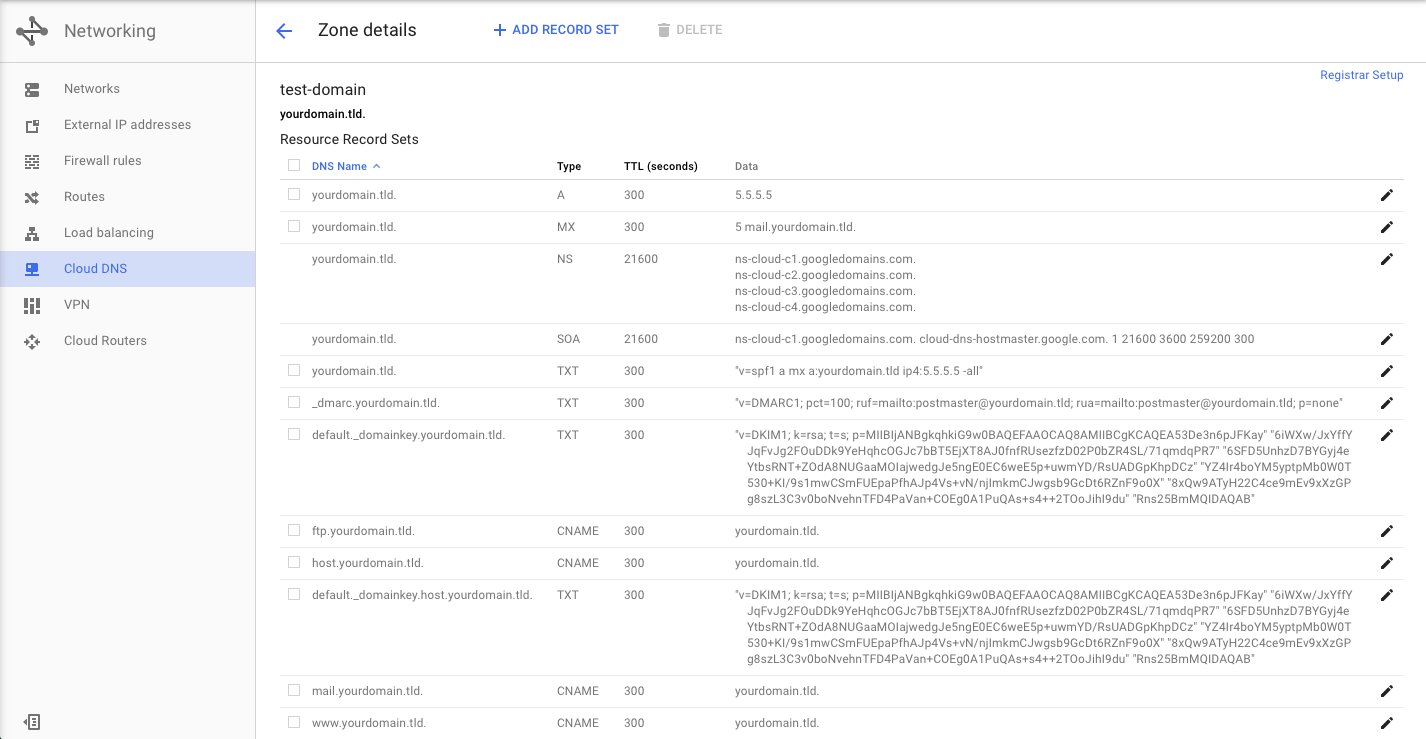Collapse the sidebar using bottom-left icon
The width and height of the screenshot is (1426, 739).
[32, 722]
